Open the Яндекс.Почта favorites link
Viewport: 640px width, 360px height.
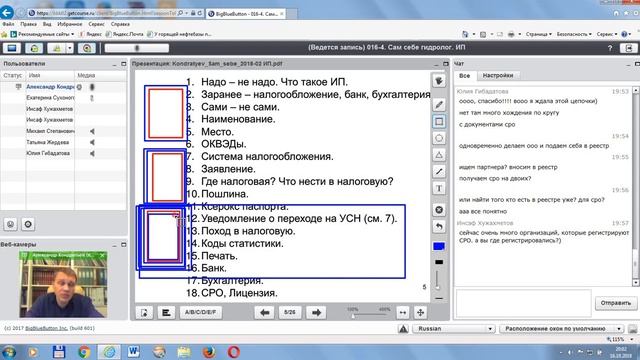pyautogui.click(x=124, y=34)
